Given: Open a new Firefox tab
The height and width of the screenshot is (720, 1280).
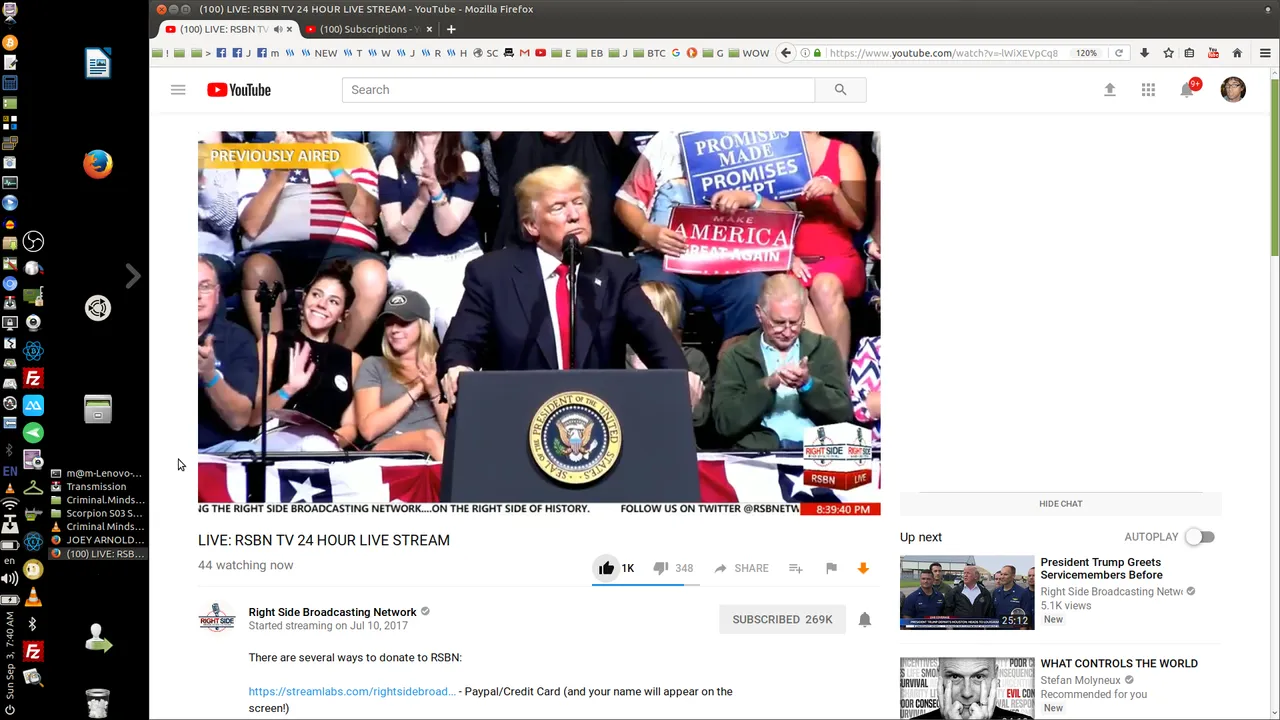Looking at the screenshot, I should point(451,29).
